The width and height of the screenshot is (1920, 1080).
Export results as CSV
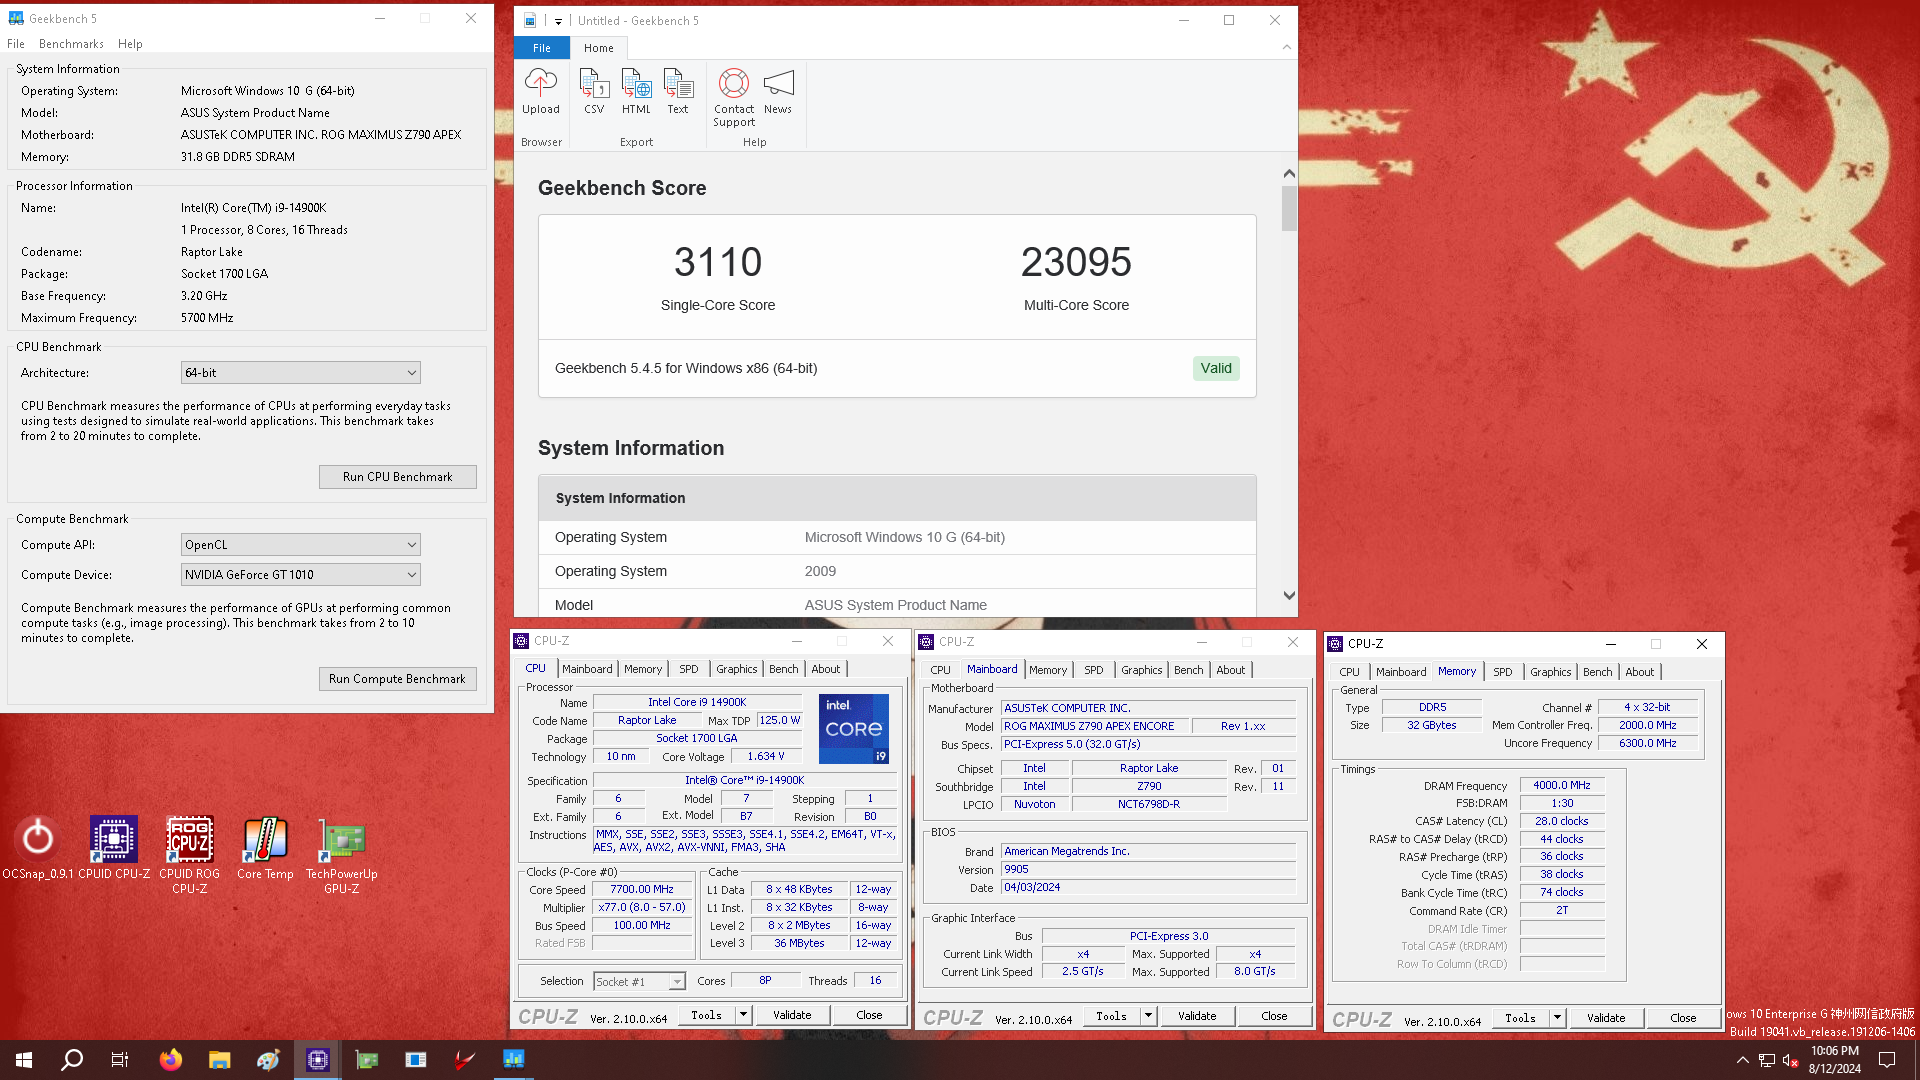coord(594,92)
